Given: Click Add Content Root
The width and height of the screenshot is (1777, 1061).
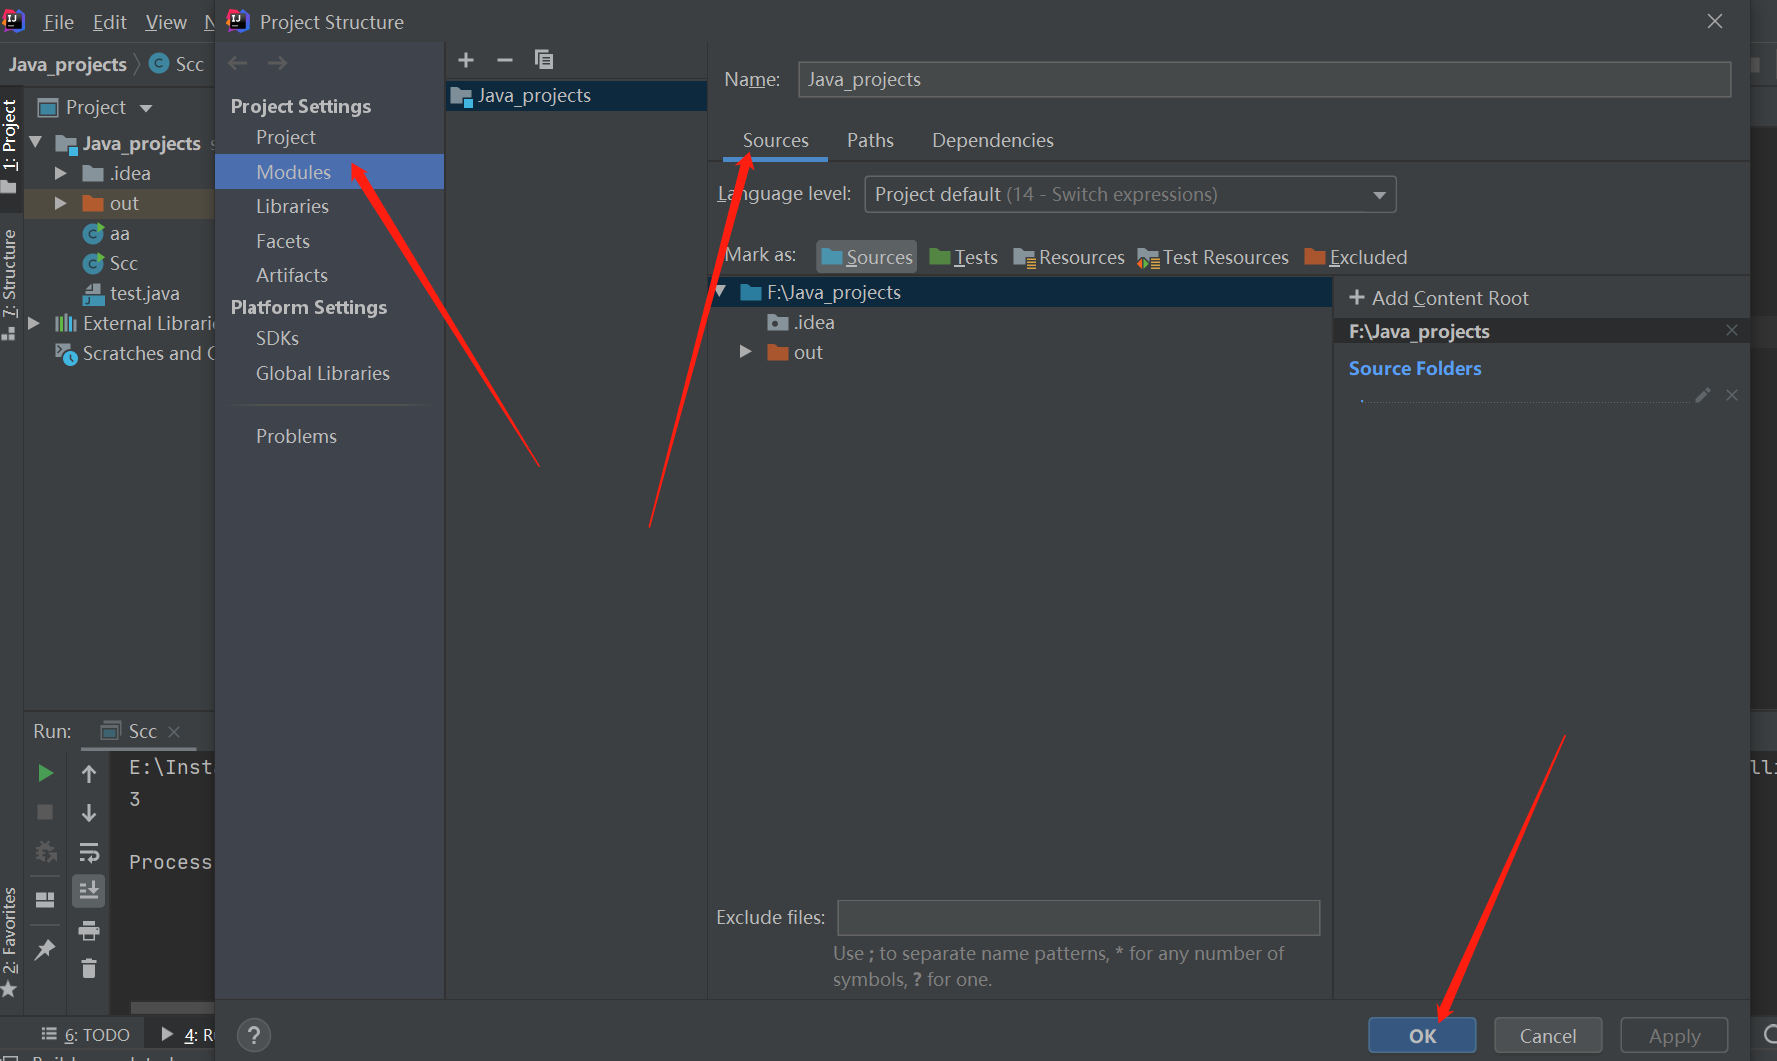Looking at the screenshot, I should click(1438, 297).
